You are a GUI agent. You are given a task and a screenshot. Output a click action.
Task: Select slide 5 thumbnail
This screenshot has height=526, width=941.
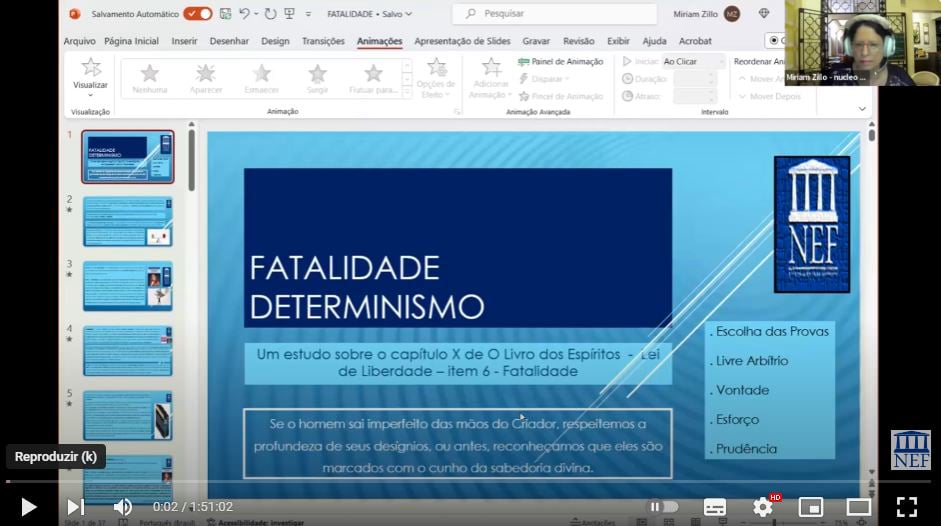128,416
